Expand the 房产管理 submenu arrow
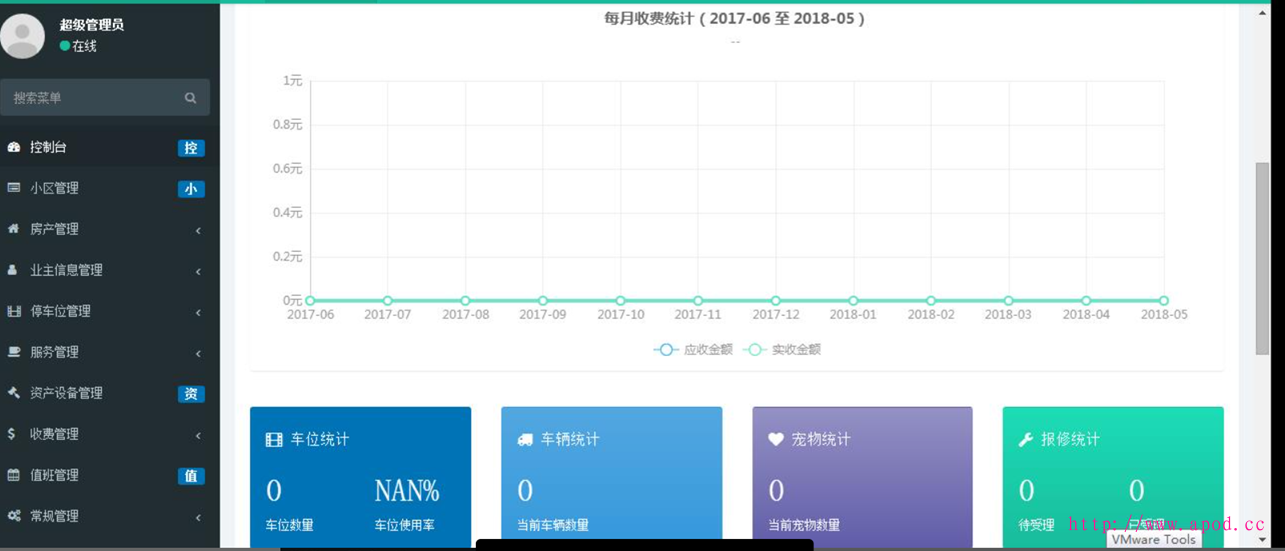The height and width of the screenshot is (551, 1285). pyautogui.click(x=198, y=230)
